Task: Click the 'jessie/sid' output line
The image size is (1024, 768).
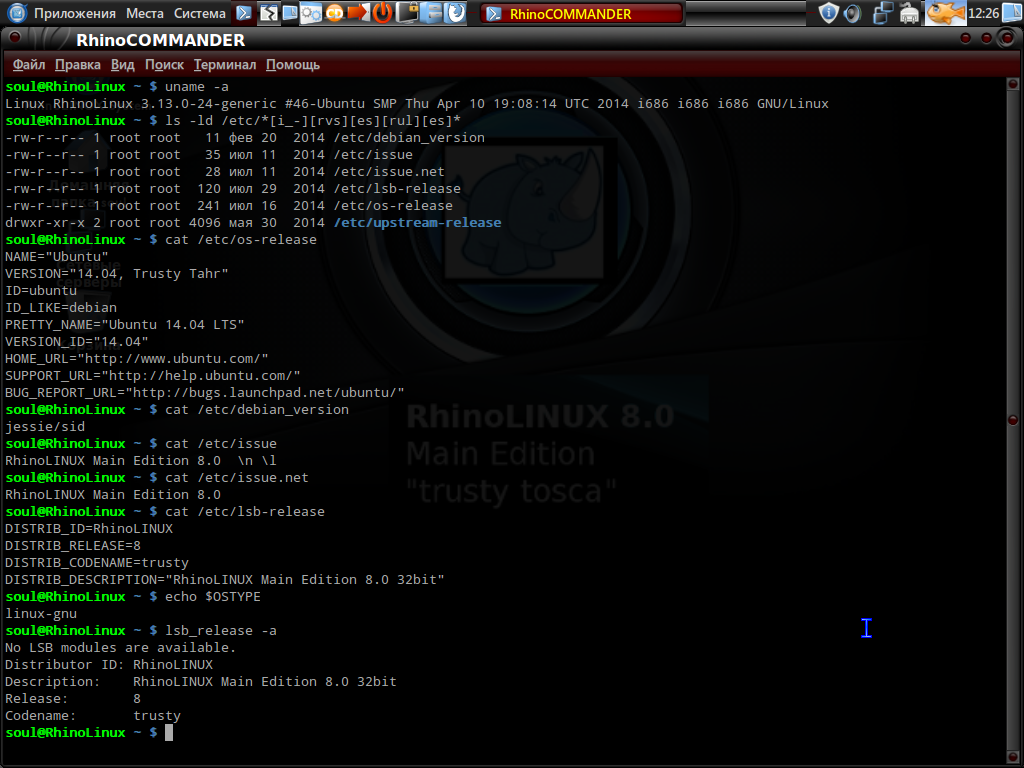Action: [44, 426]
